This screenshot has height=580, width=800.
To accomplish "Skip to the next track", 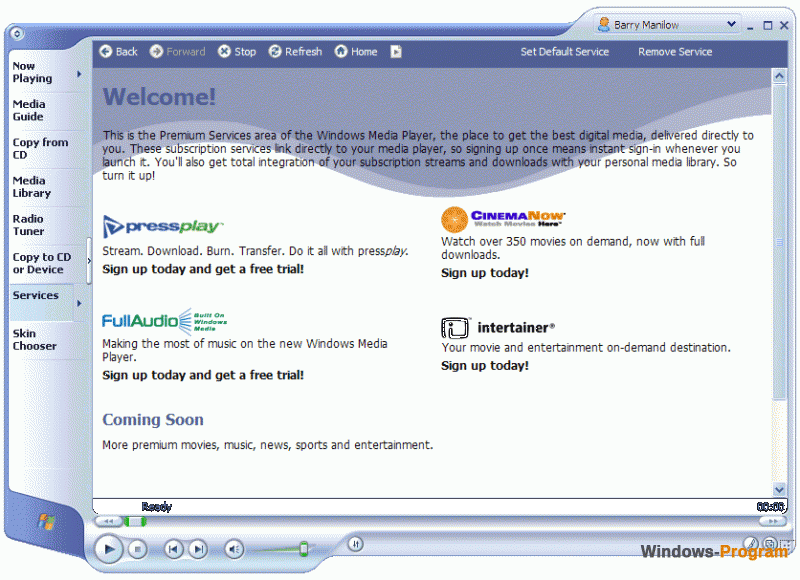I will click(x=198, y=549).
